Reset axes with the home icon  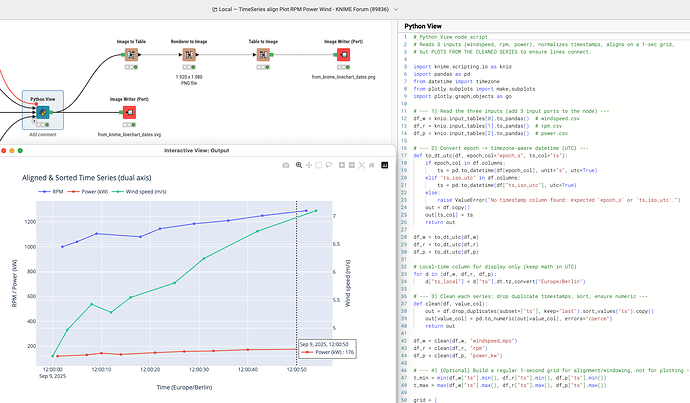371,164
